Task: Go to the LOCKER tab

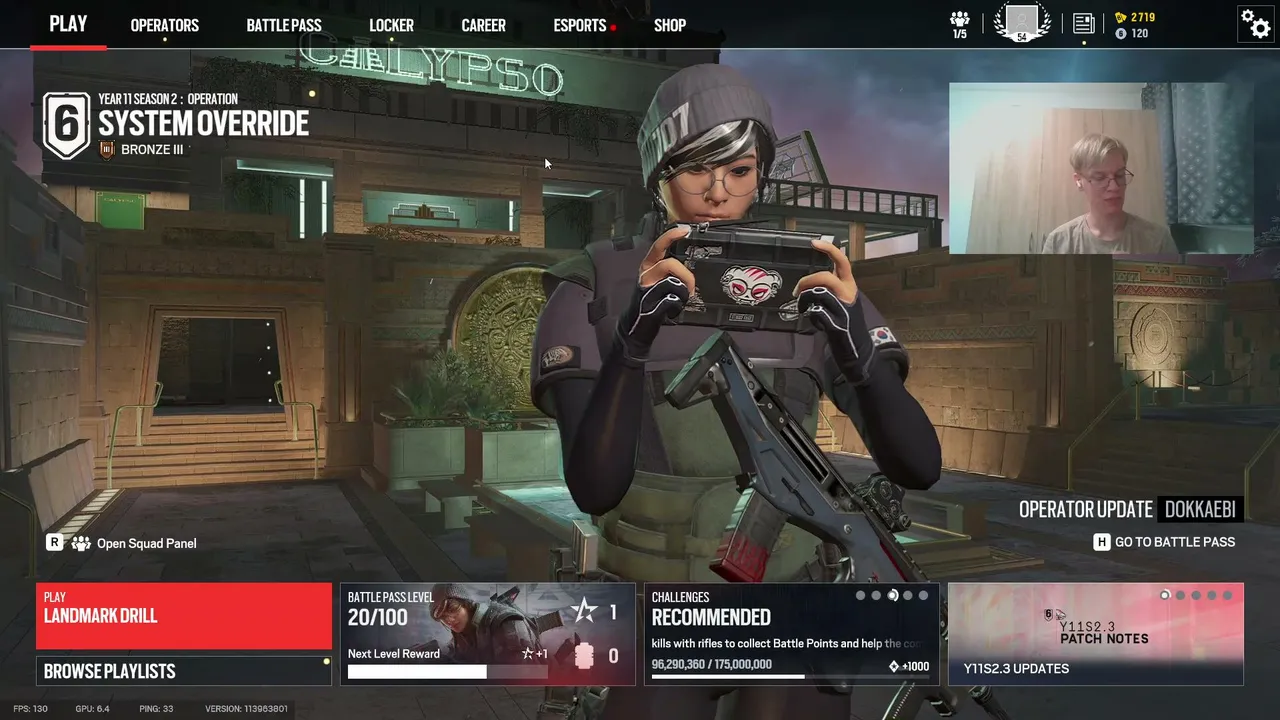Action: (391, 26)
